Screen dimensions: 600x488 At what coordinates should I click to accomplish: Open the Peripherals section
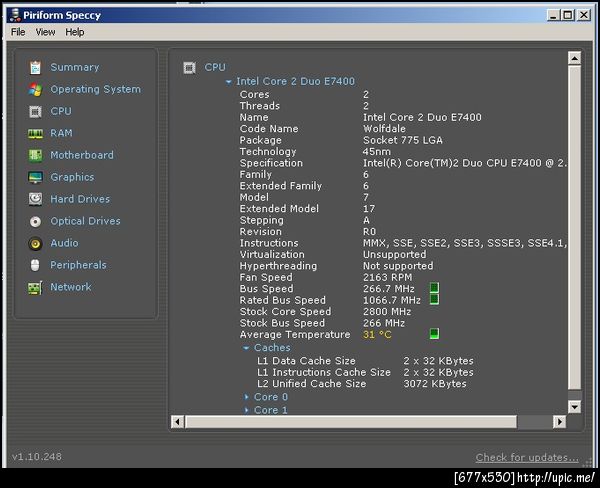pyautogui.click(x=78, y=265)
